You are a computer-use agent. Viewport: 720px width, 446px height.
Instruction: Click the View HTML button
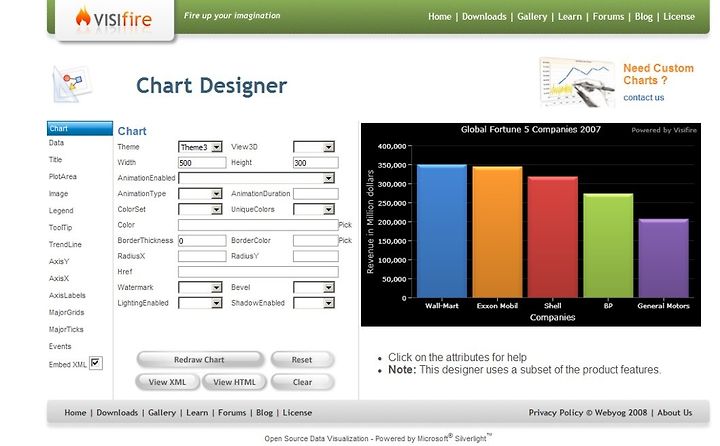235,382
